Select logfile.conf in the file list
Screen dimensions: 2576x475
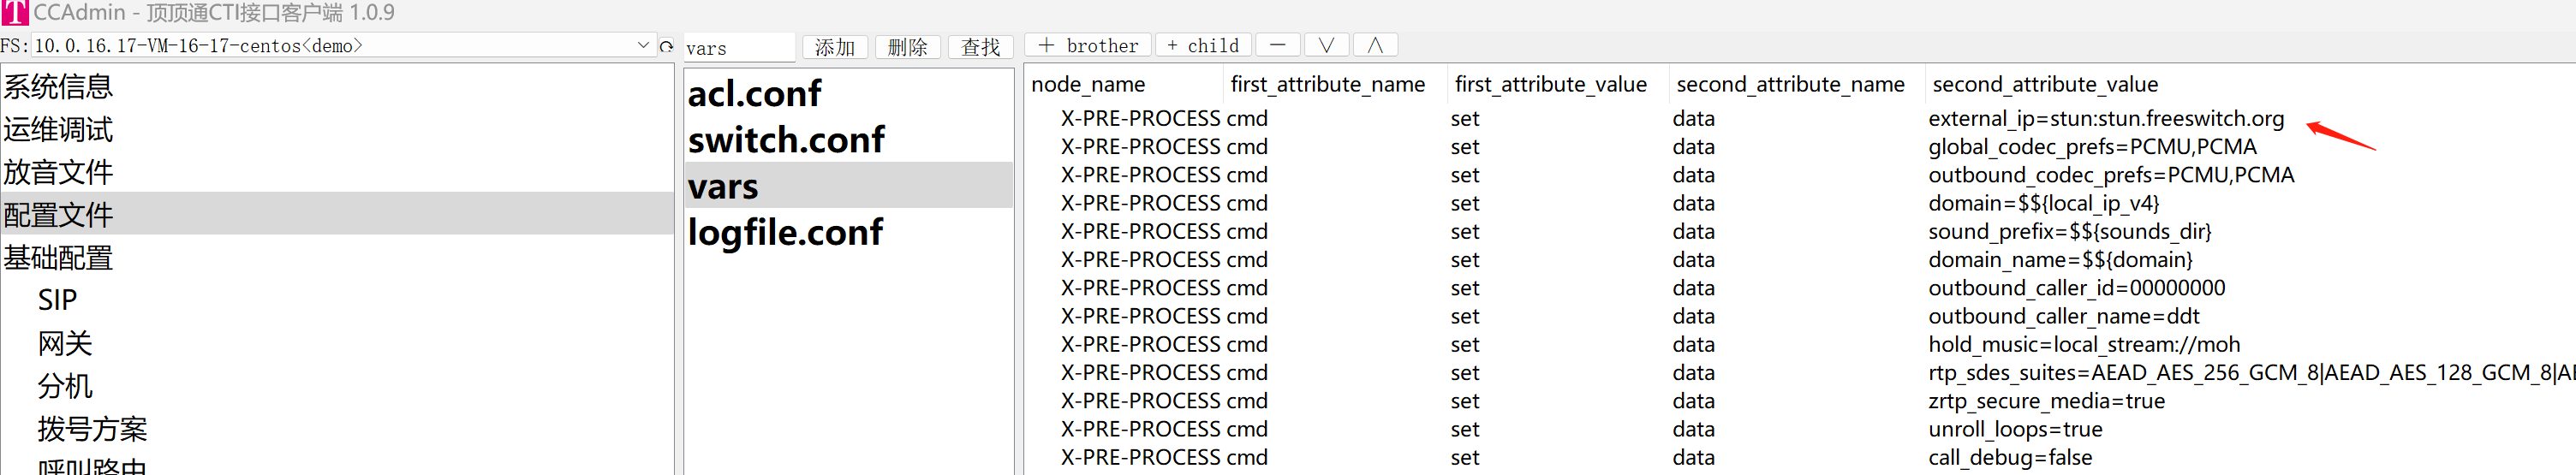(x=848, y=232)
